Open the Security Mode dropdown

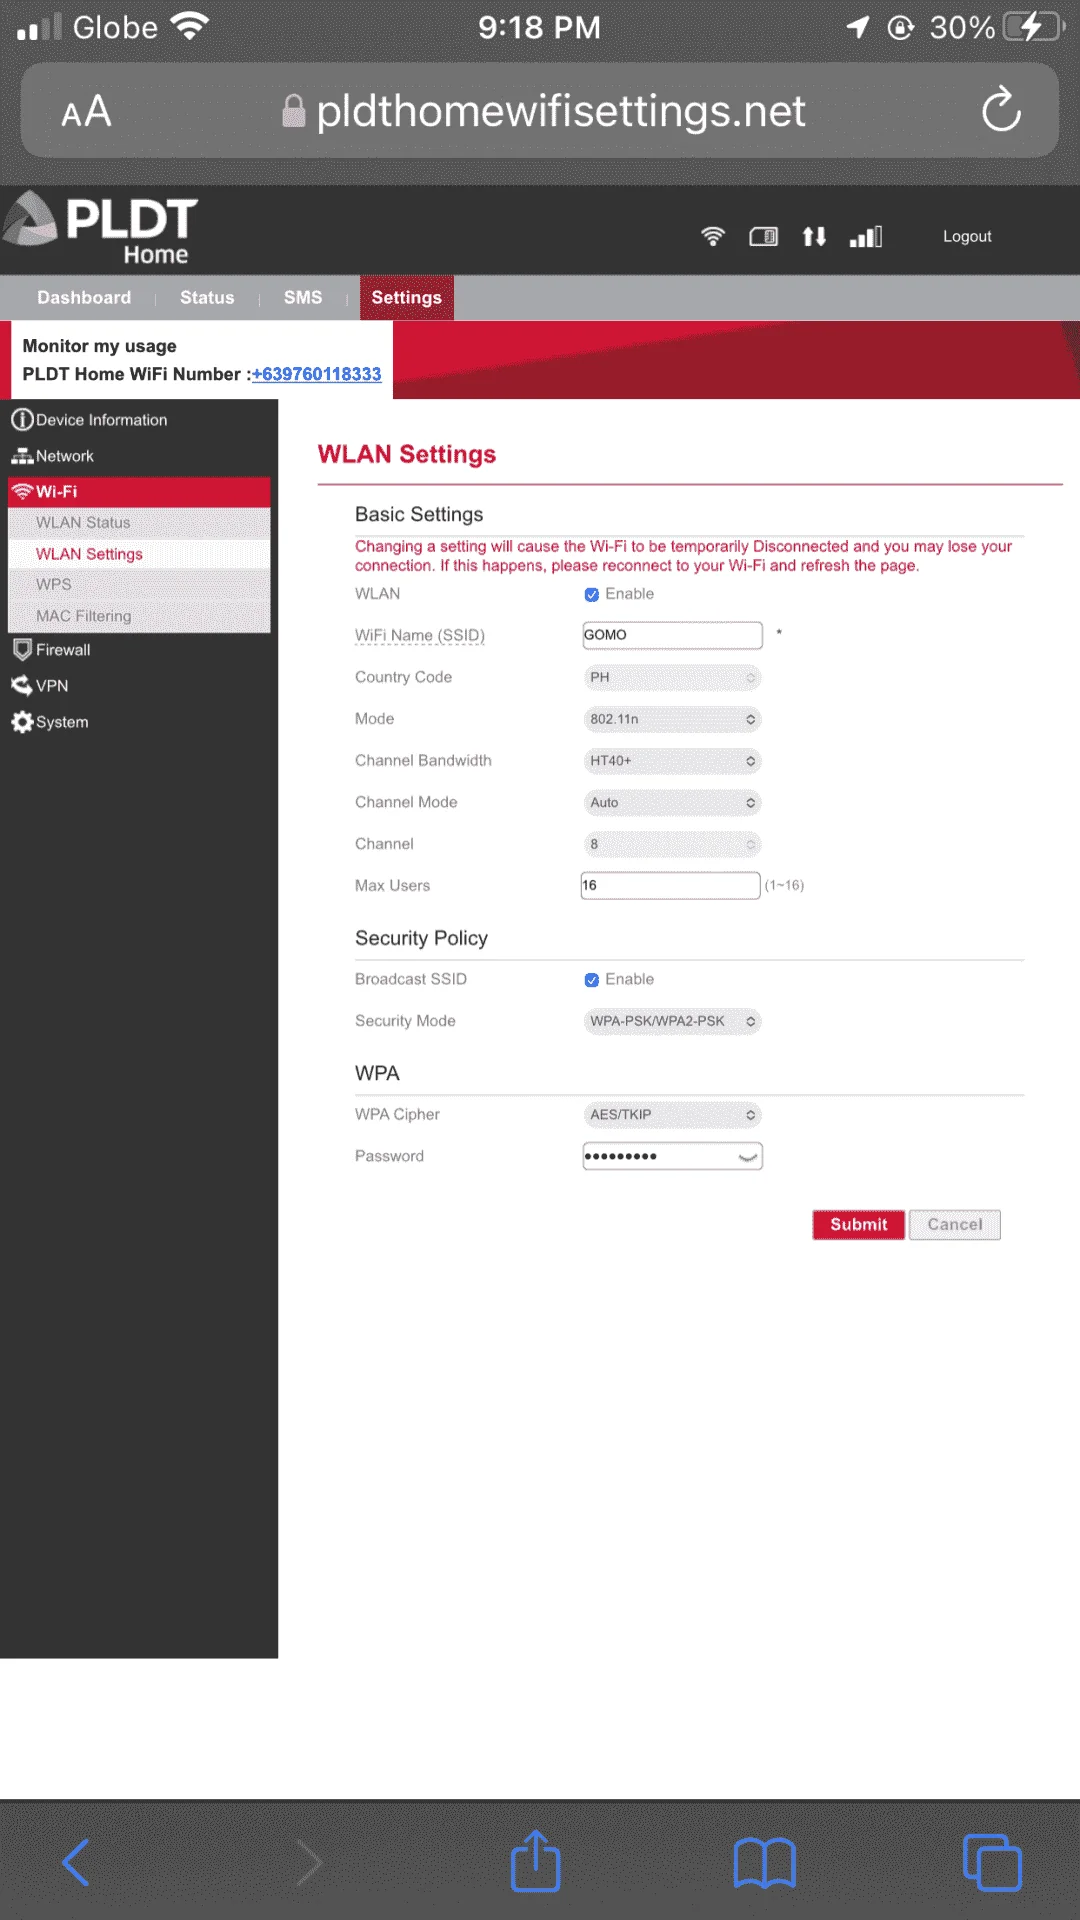coord(672,1021)
